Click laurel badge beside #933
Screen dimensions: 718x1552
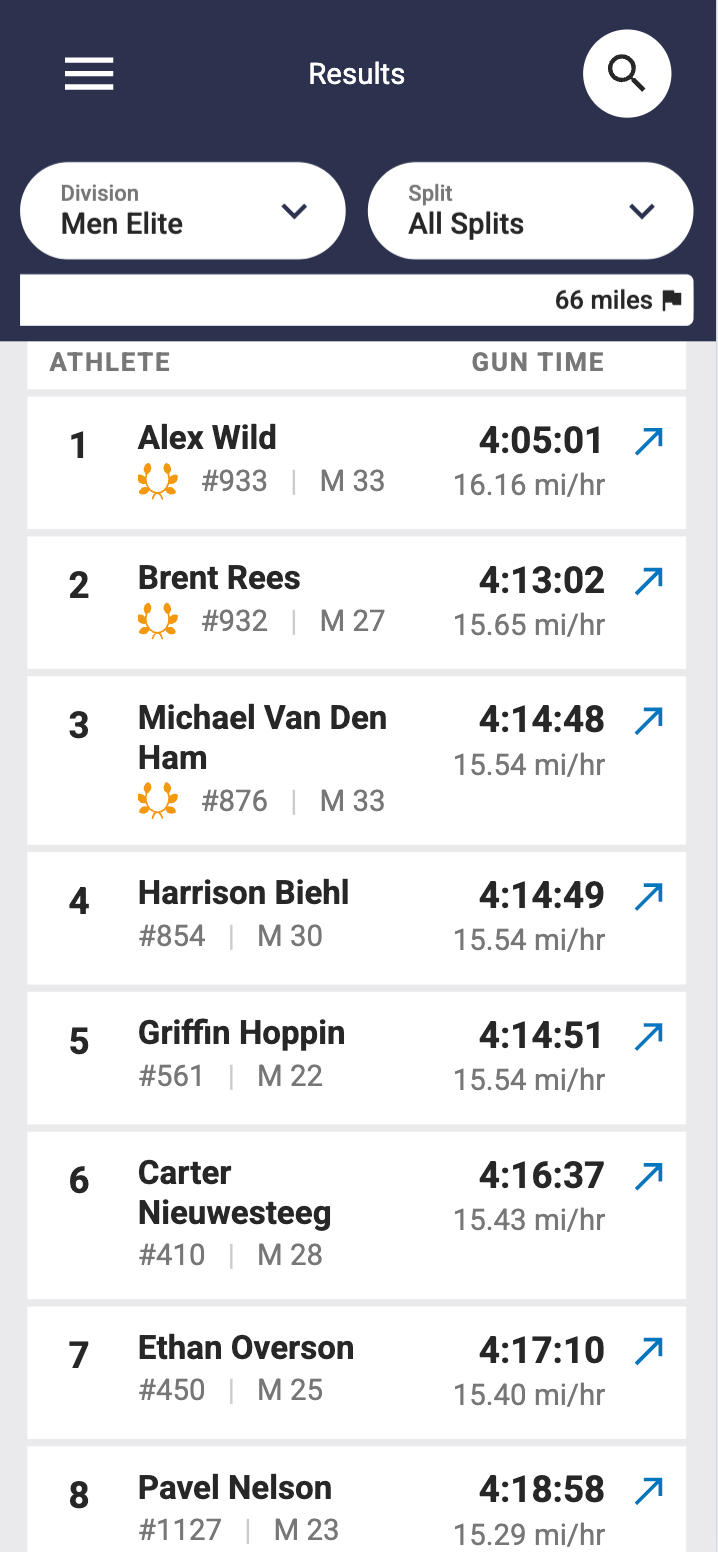click(x=157, y=482)
